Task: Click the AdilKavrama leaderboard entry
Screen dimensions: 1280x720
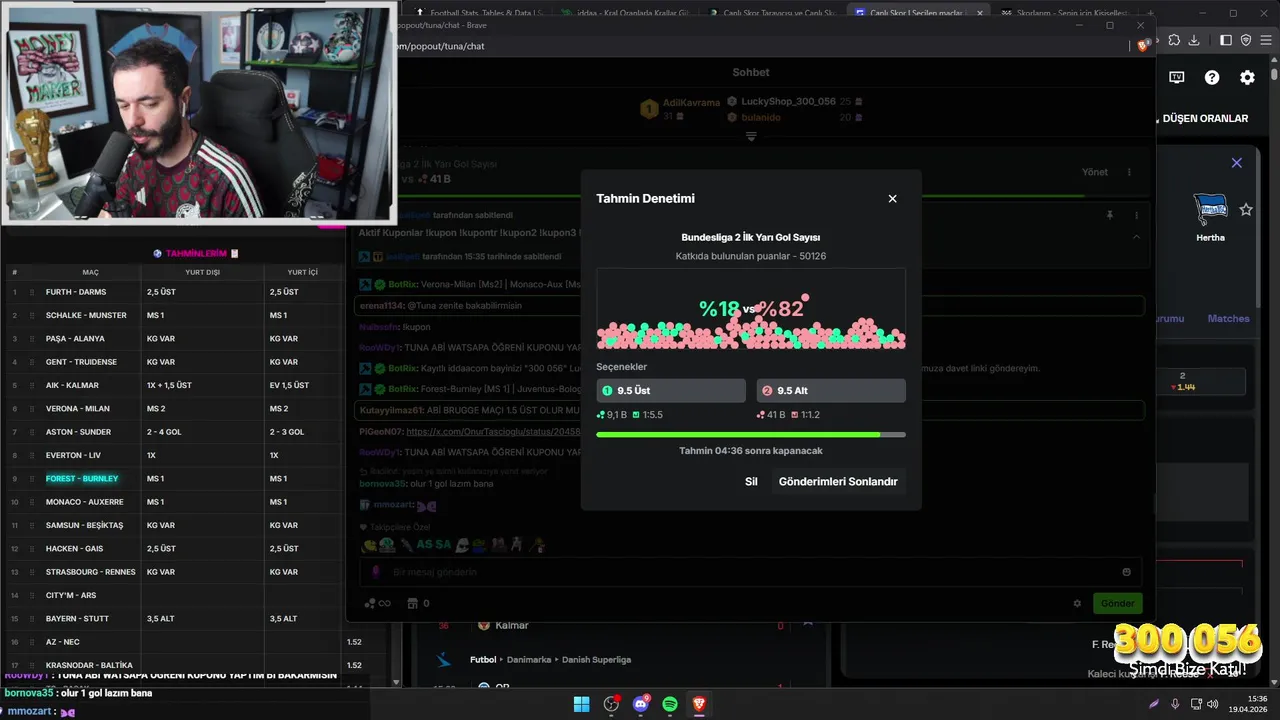Action: 682,108
